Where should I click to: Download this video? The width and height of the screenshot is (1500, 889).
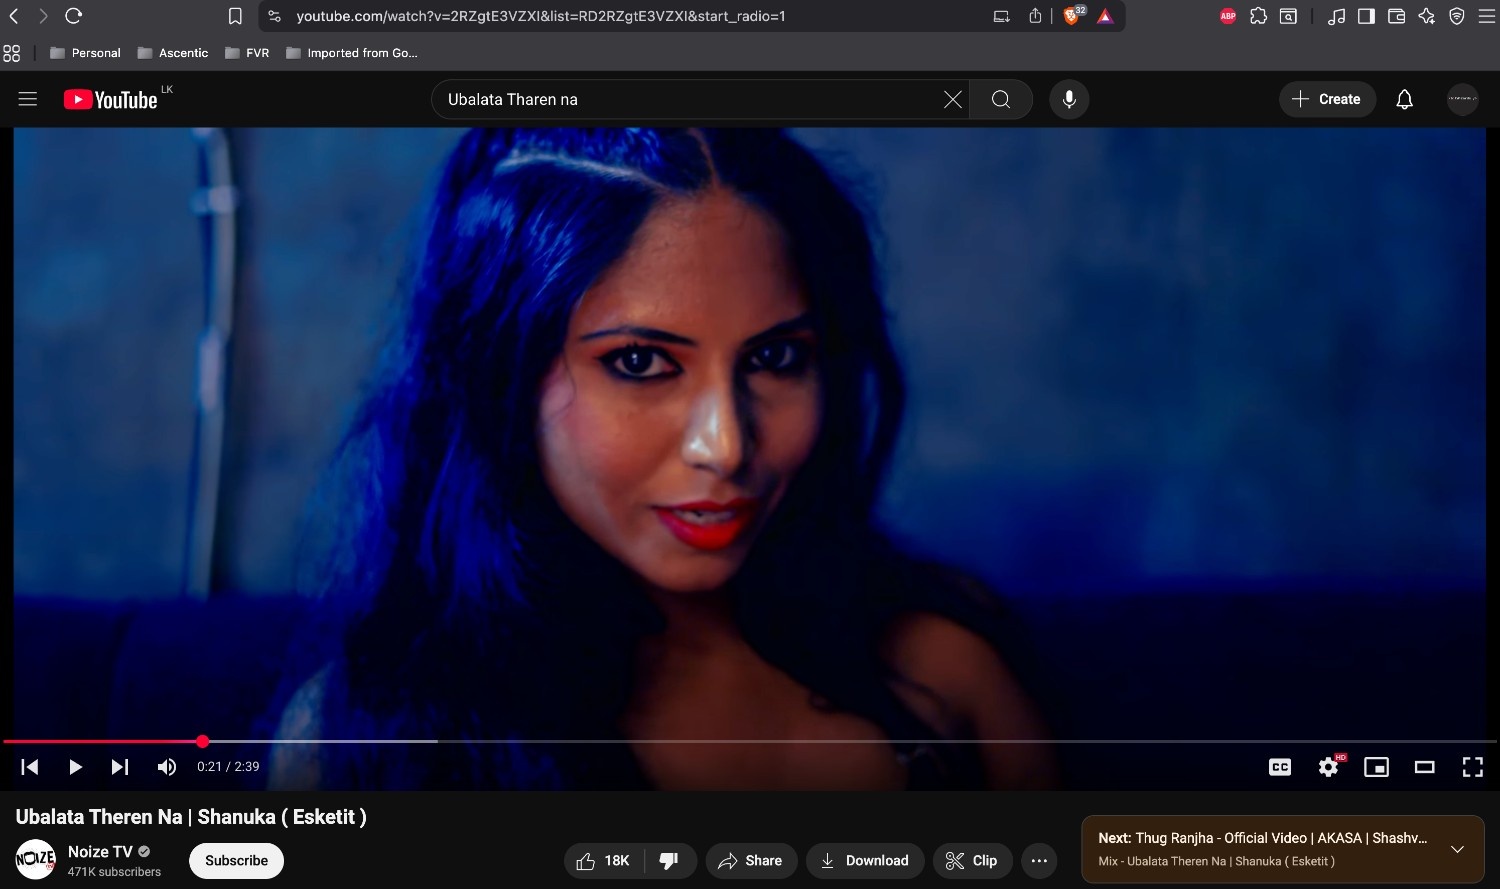point(865,860)
